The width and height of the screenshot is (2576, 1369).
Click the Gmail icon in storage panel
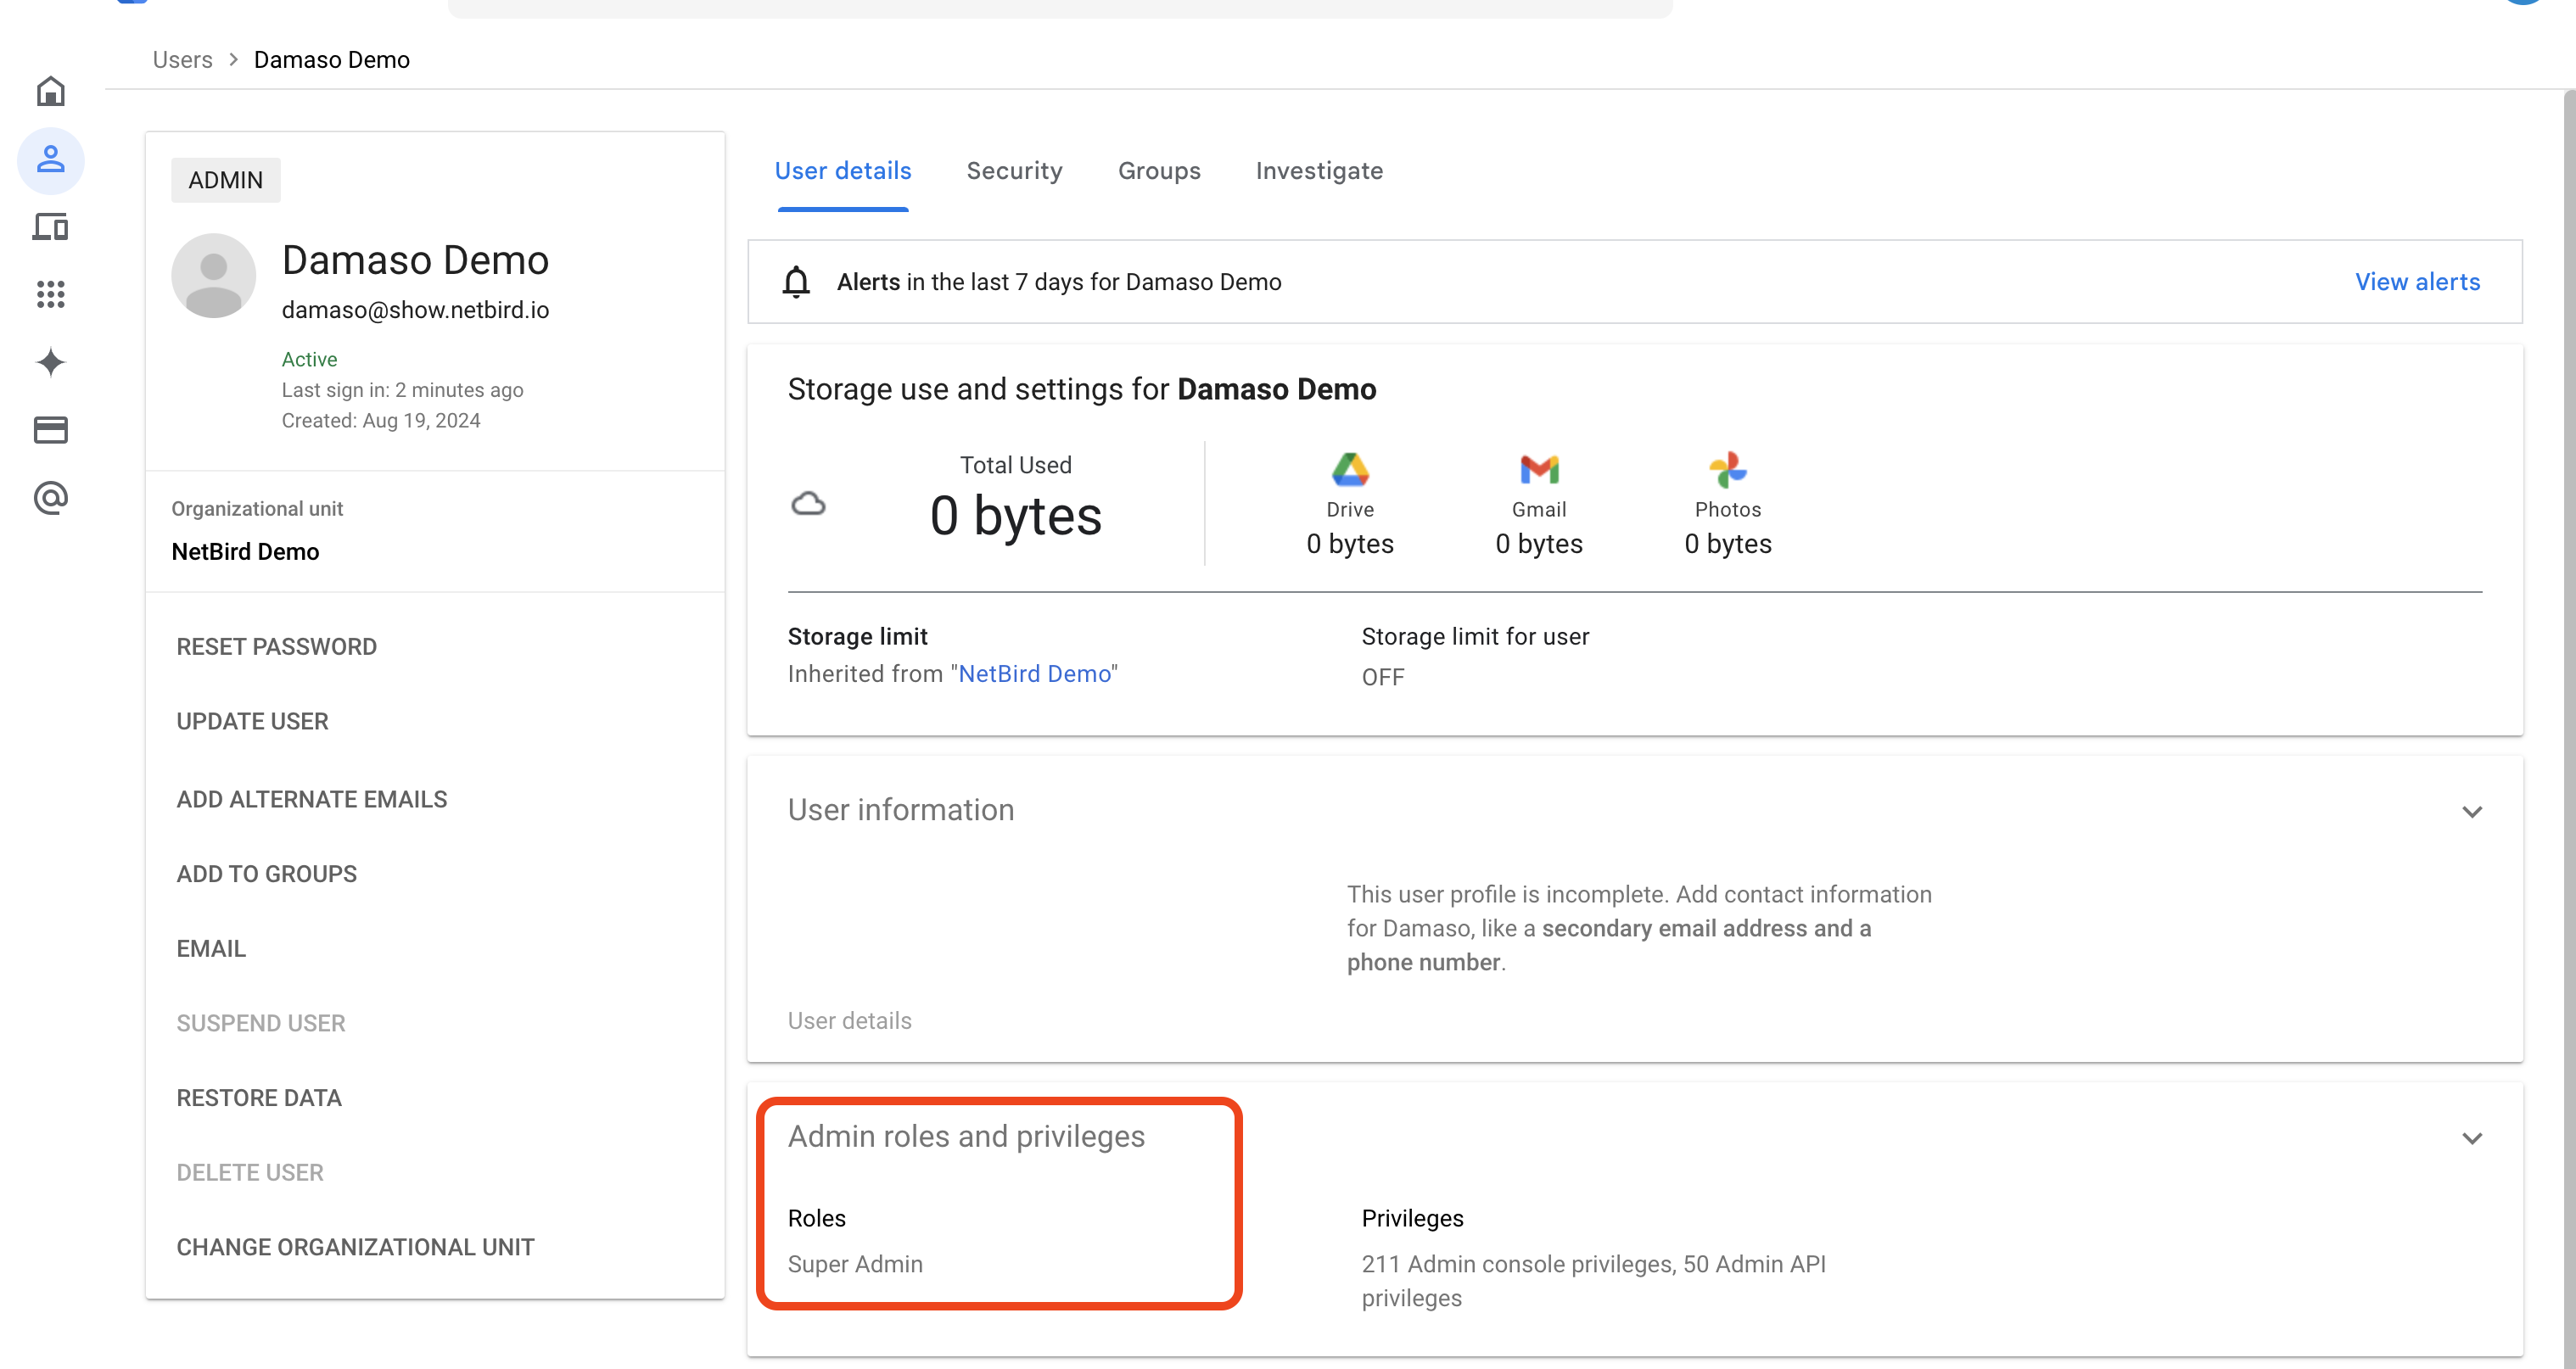[x=1538, y=470]
